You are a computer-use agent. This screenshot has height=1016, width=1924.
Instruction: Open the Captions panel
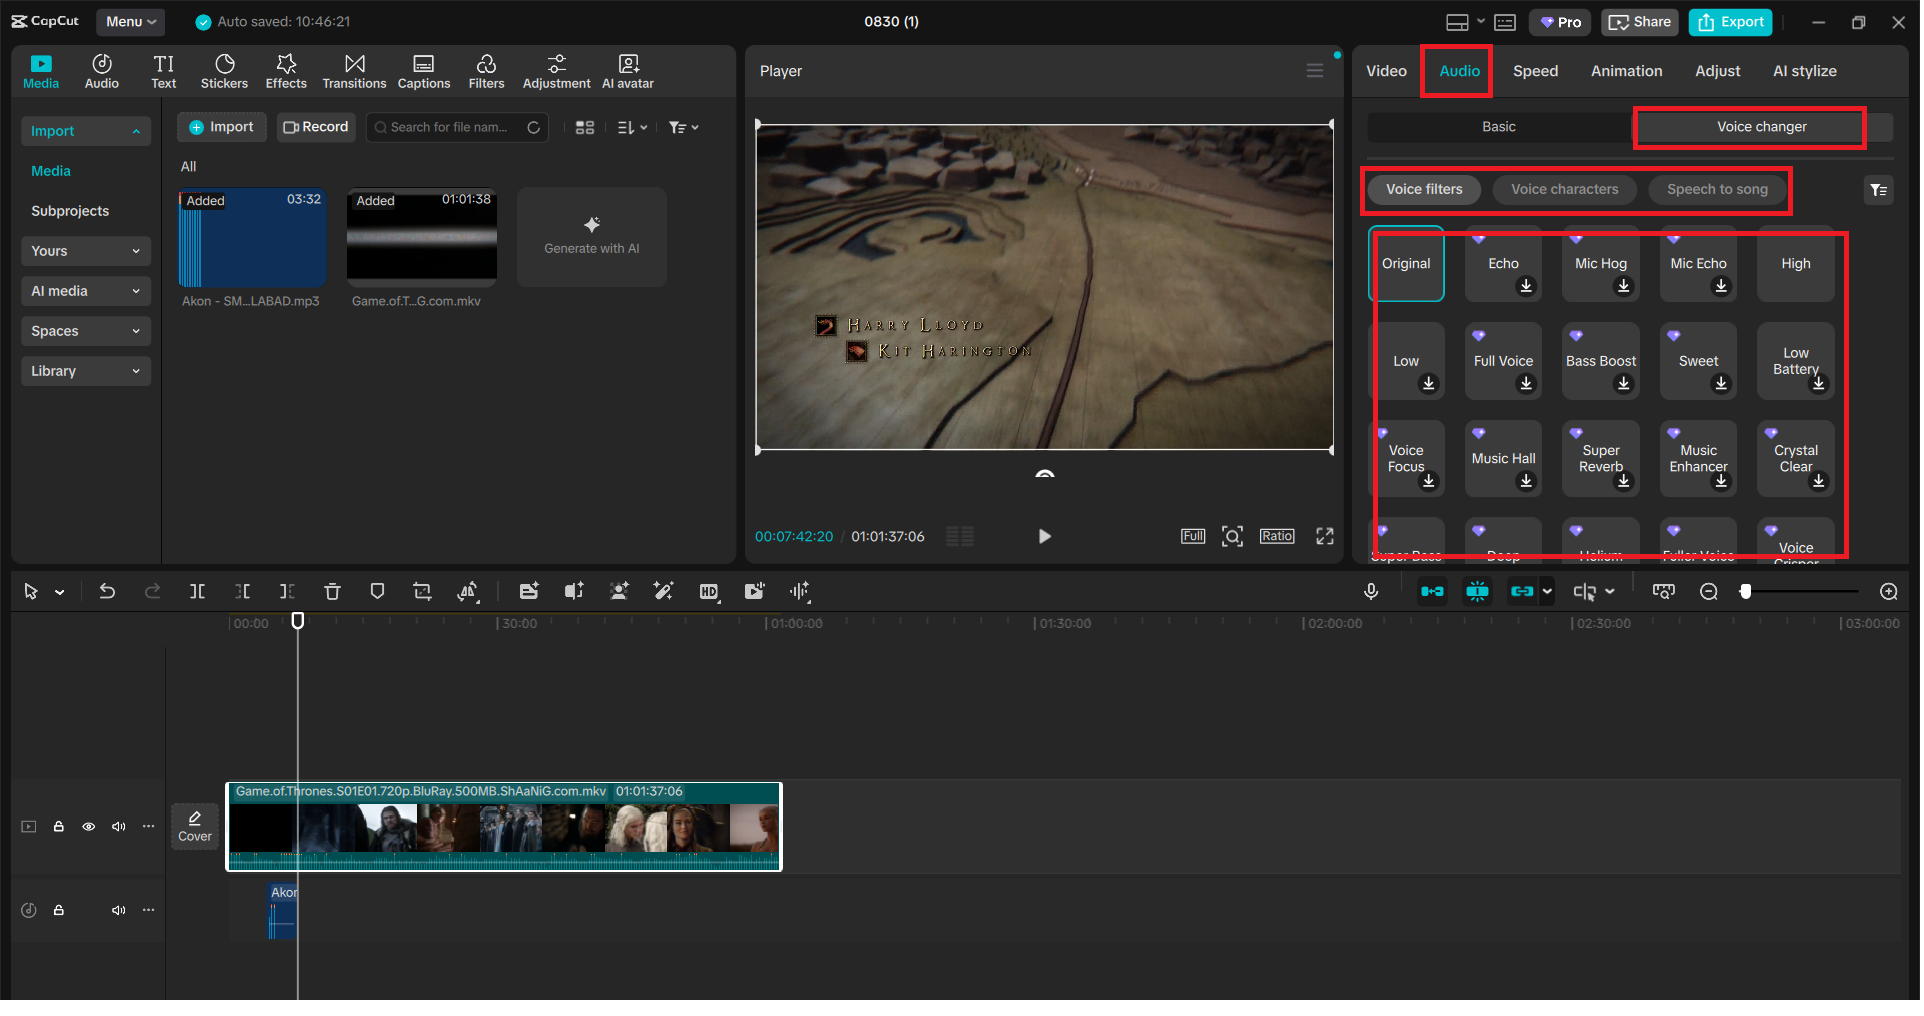[424, 72]
